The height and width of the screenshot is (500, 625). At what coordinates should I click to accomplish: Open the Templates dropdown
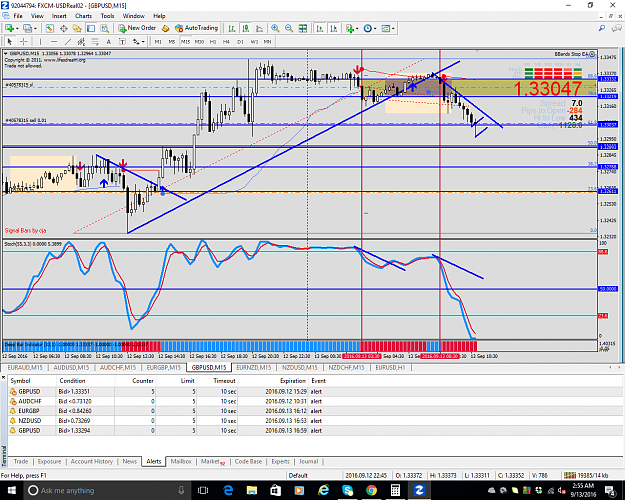pos(388,28)
